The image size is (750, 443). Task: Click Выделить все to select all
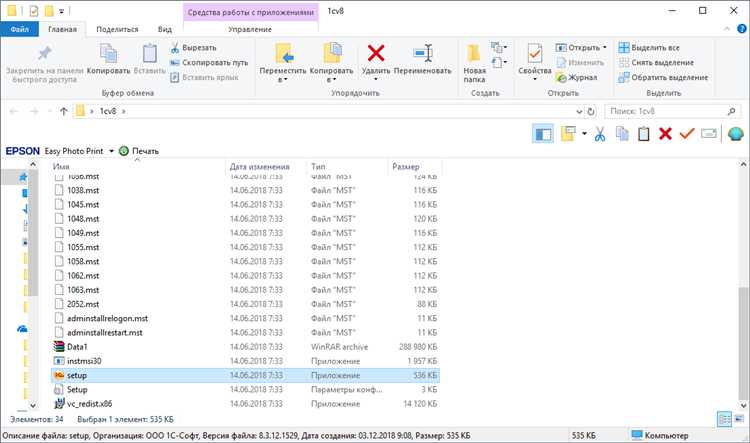pos(649,47)
